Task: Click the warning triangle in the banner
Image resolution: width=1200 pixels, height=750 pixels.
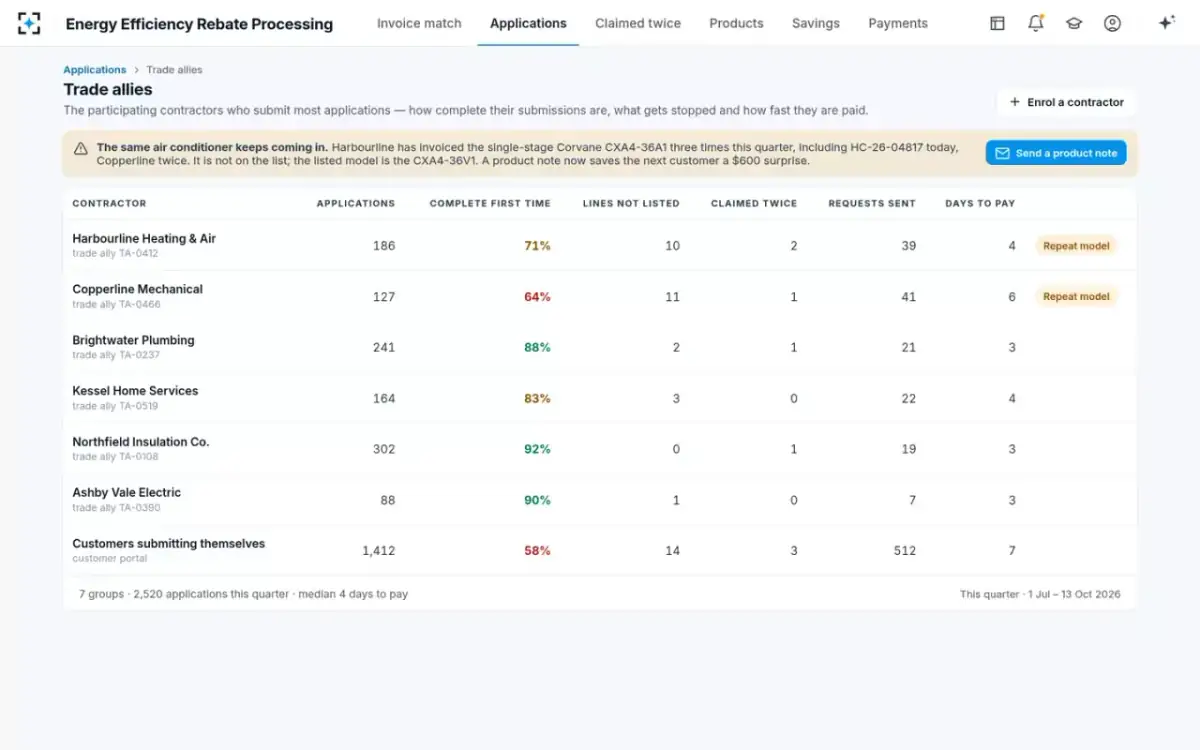Action: click(x=81, y=148)
